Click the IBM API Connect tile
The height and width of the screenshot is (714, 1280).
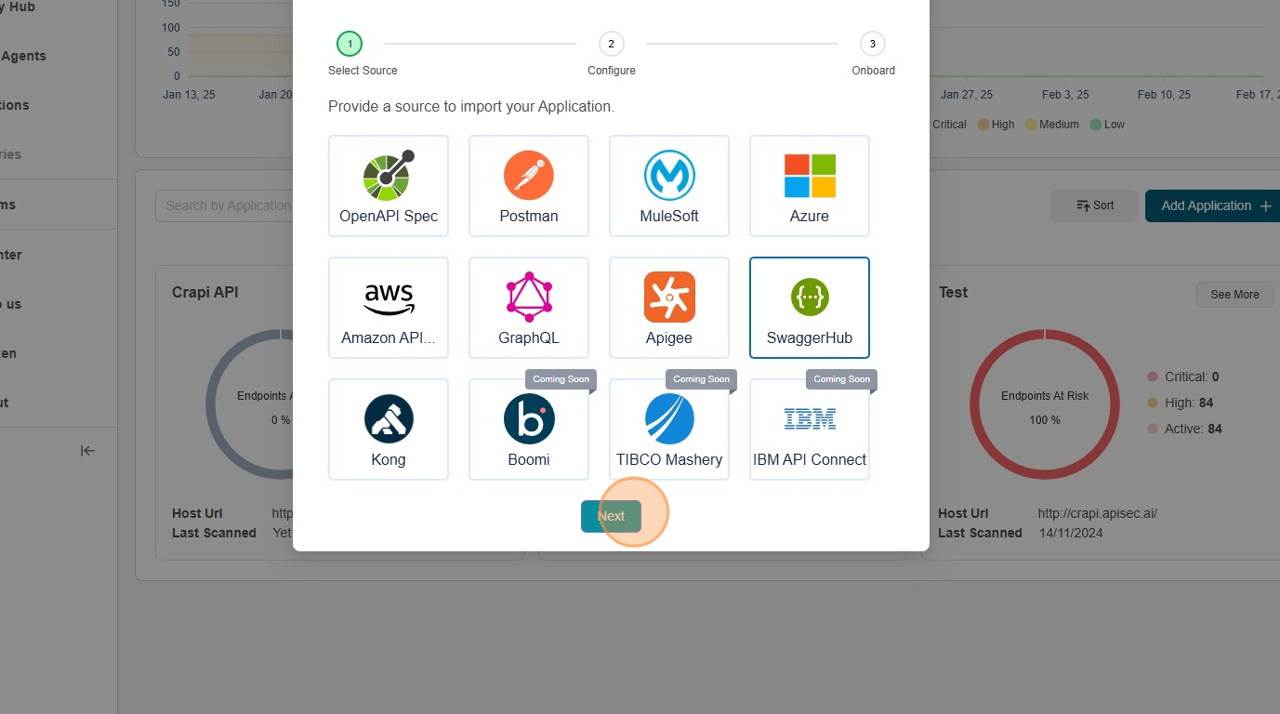[x=809, y=421]
